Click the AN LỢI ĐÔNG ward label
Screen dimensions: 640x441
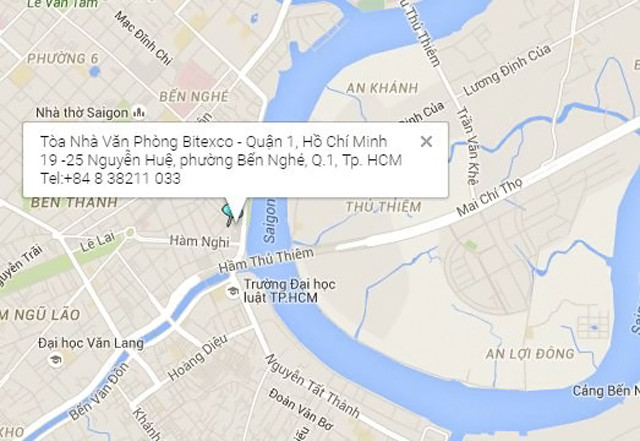530,354
